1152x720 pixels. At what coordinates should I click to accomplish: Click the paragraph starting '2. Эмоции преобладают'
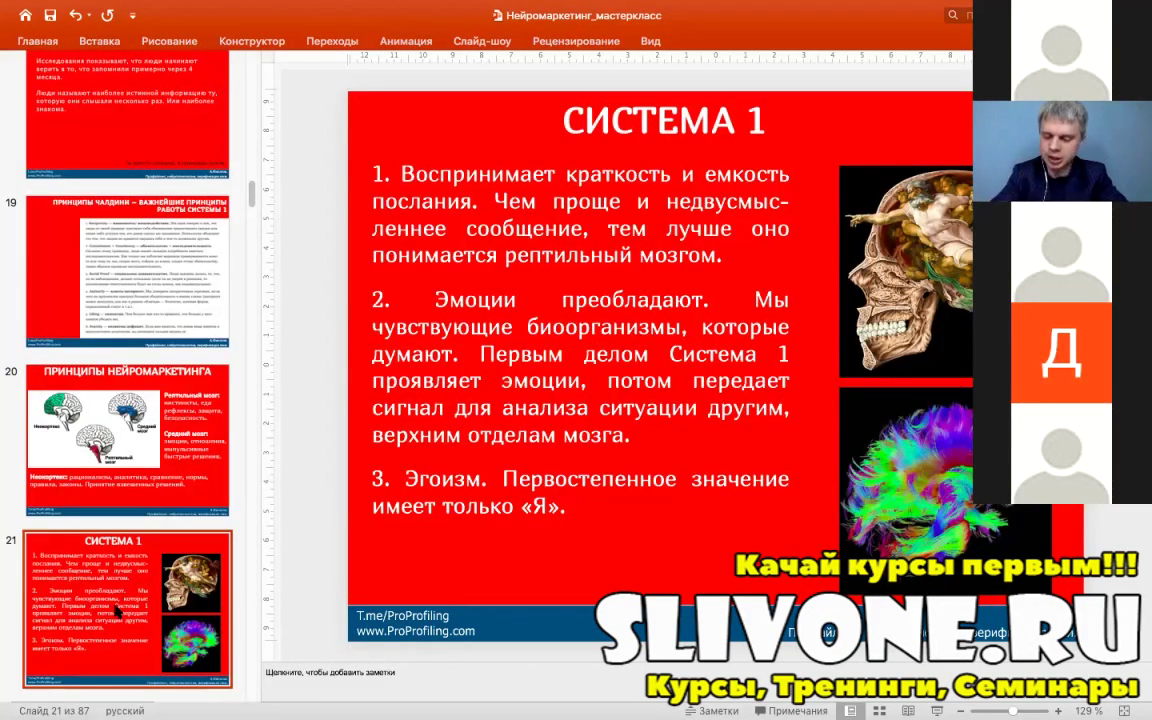pyautogui.click(x=580, y=367)
